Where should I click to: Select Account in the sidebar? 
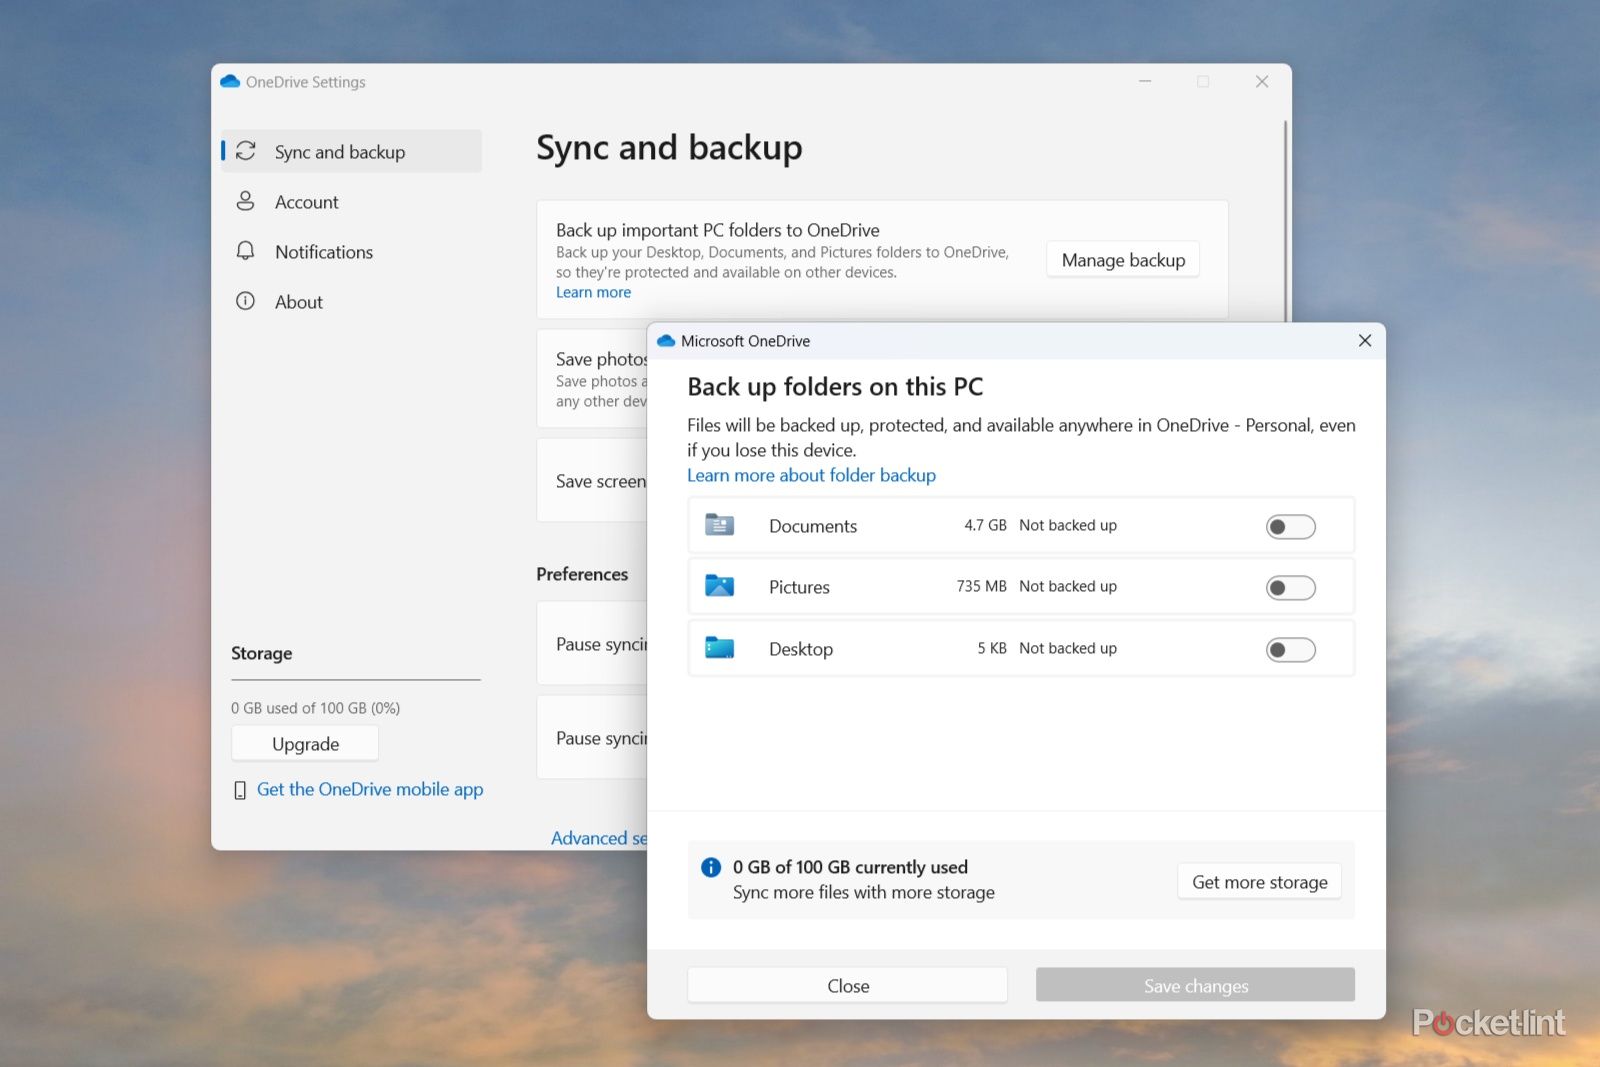click(306, 201)
